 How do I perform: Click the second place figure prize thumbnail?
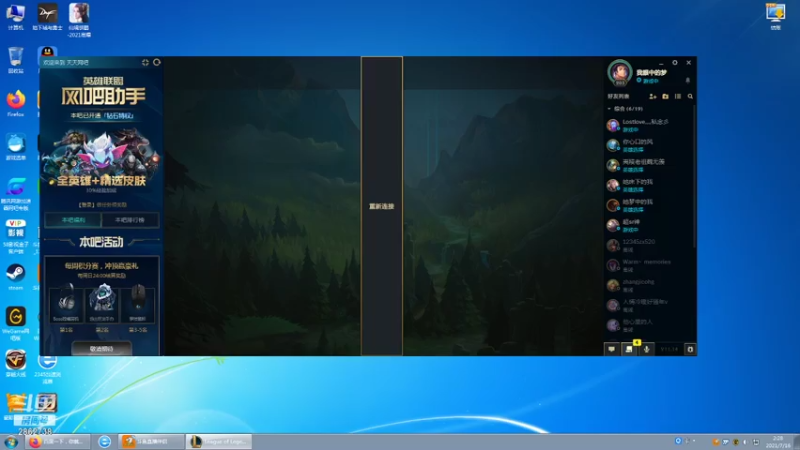pyautogui.click(x=102, y=303)
